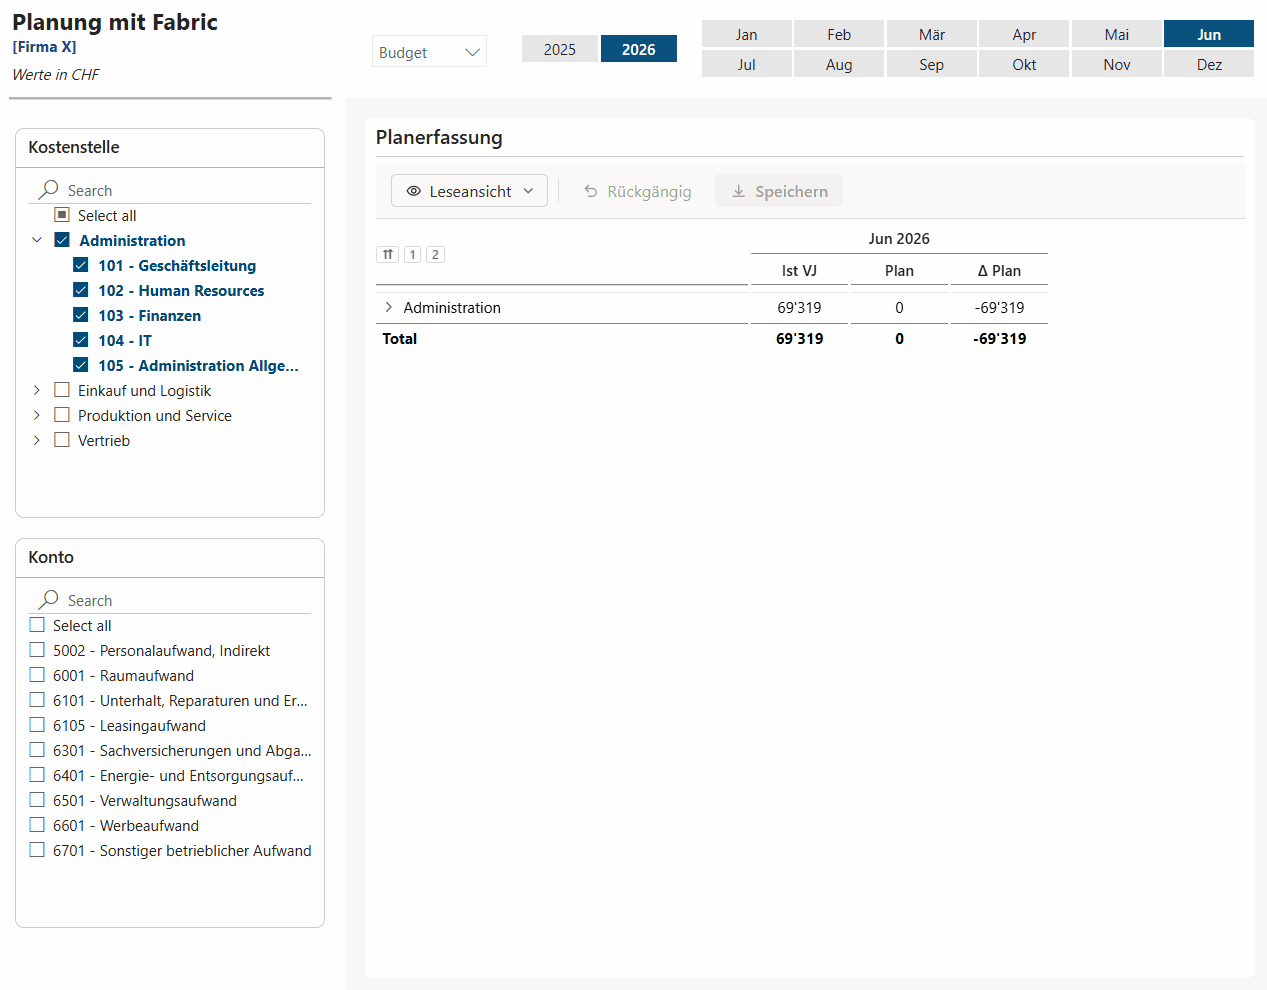The width and height of the screenshot is (1267, 990).
Task: Click the collapse-all hierarchy arrows icon
Action: click(387, 254)
